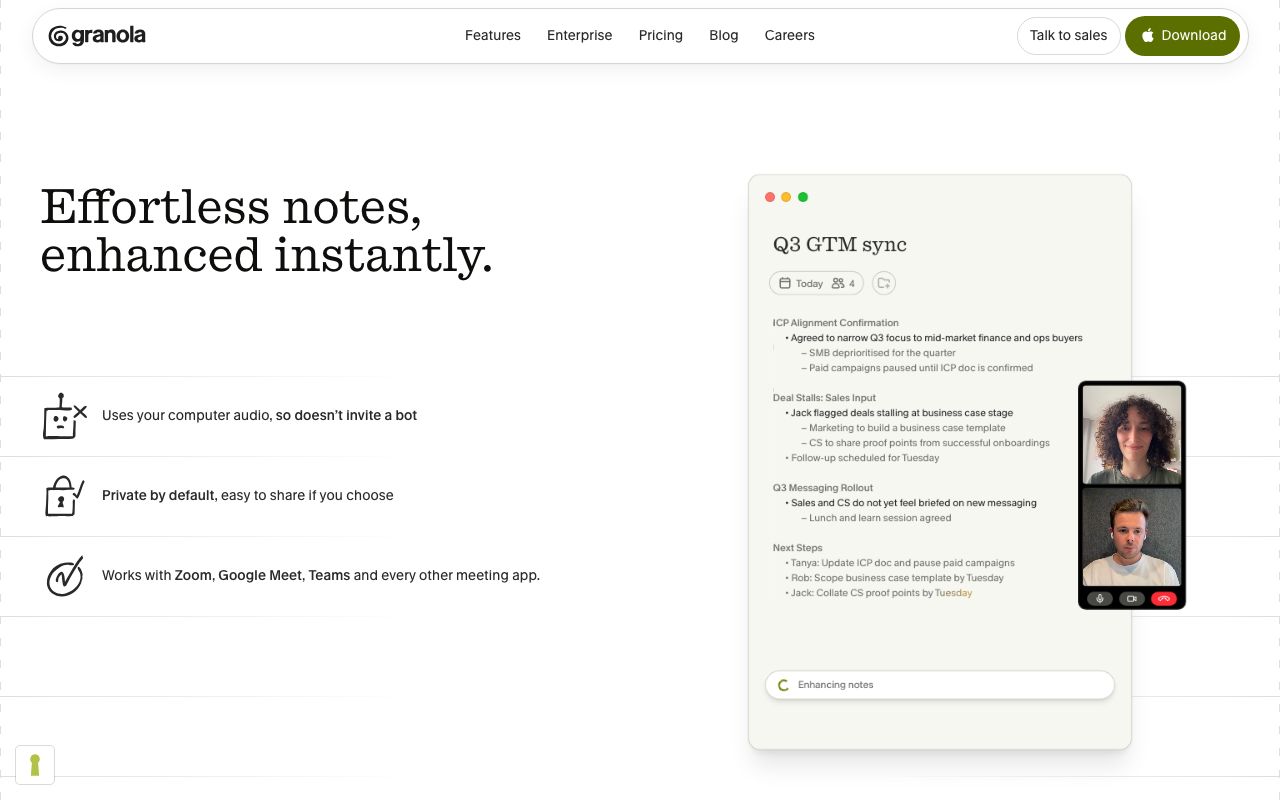Visit the Blog

point(724,36)
